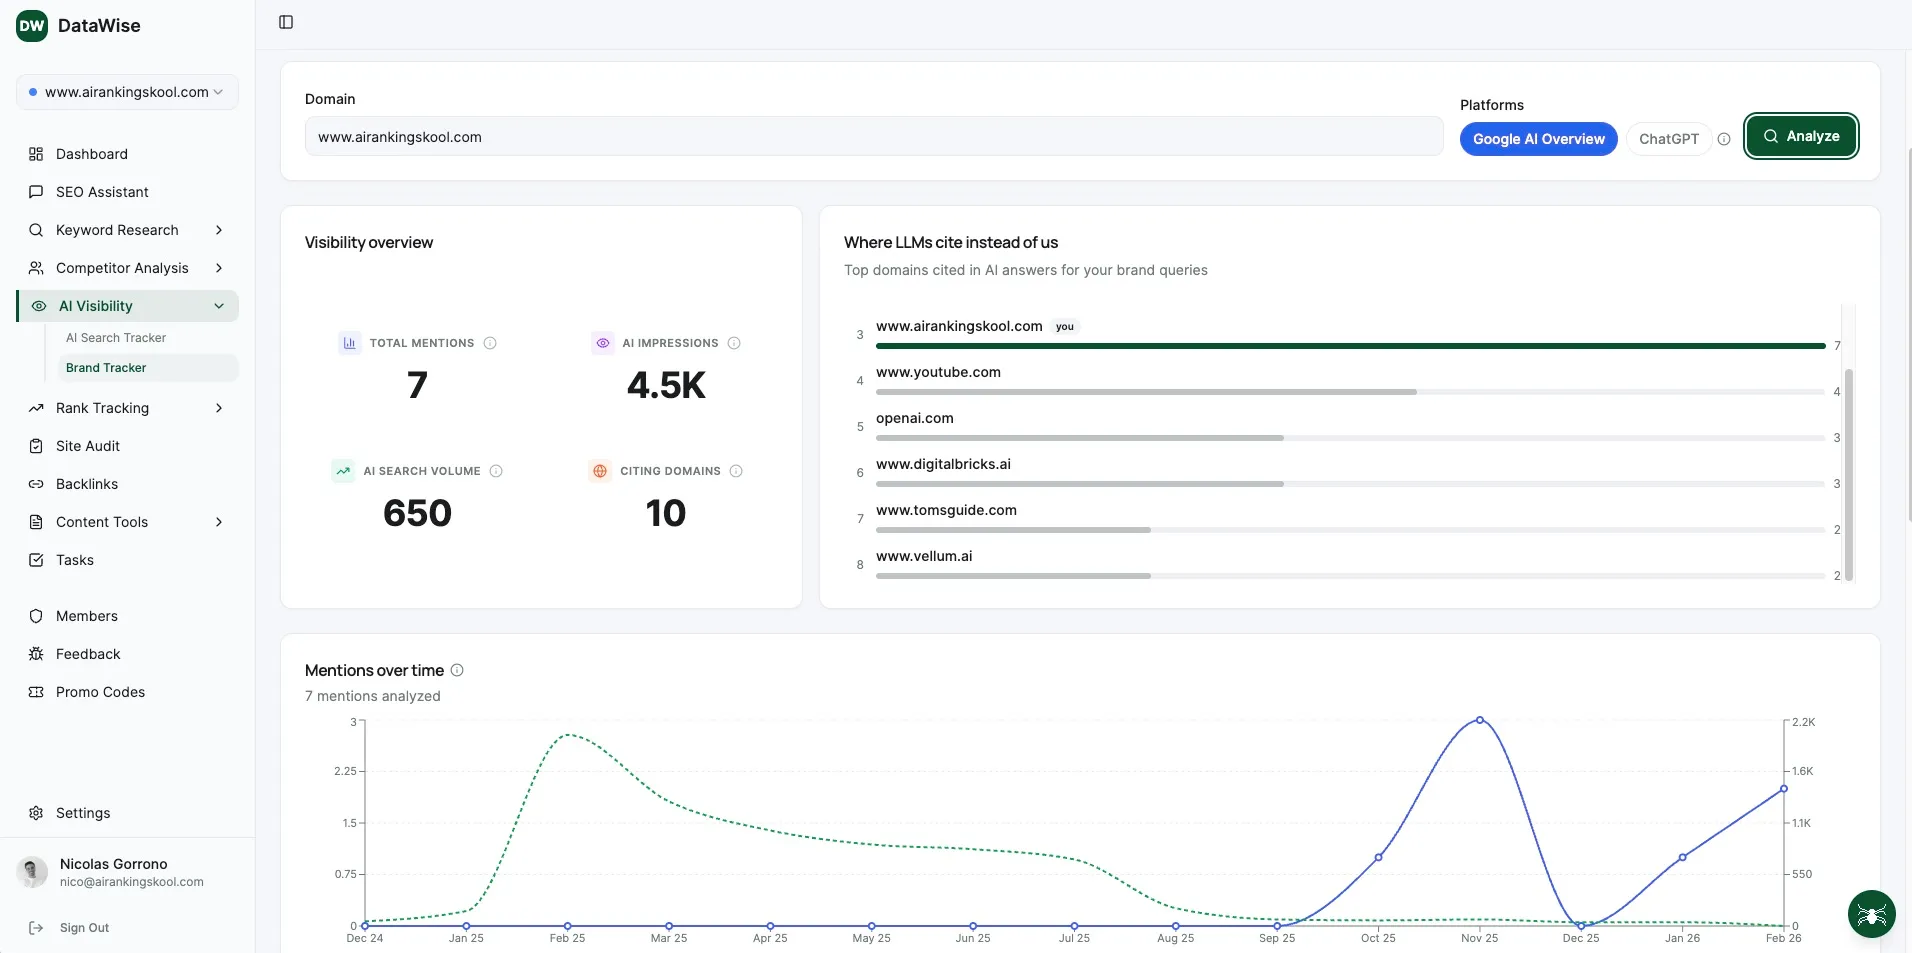Open the SEO Assistant

[x=102, y=191]
